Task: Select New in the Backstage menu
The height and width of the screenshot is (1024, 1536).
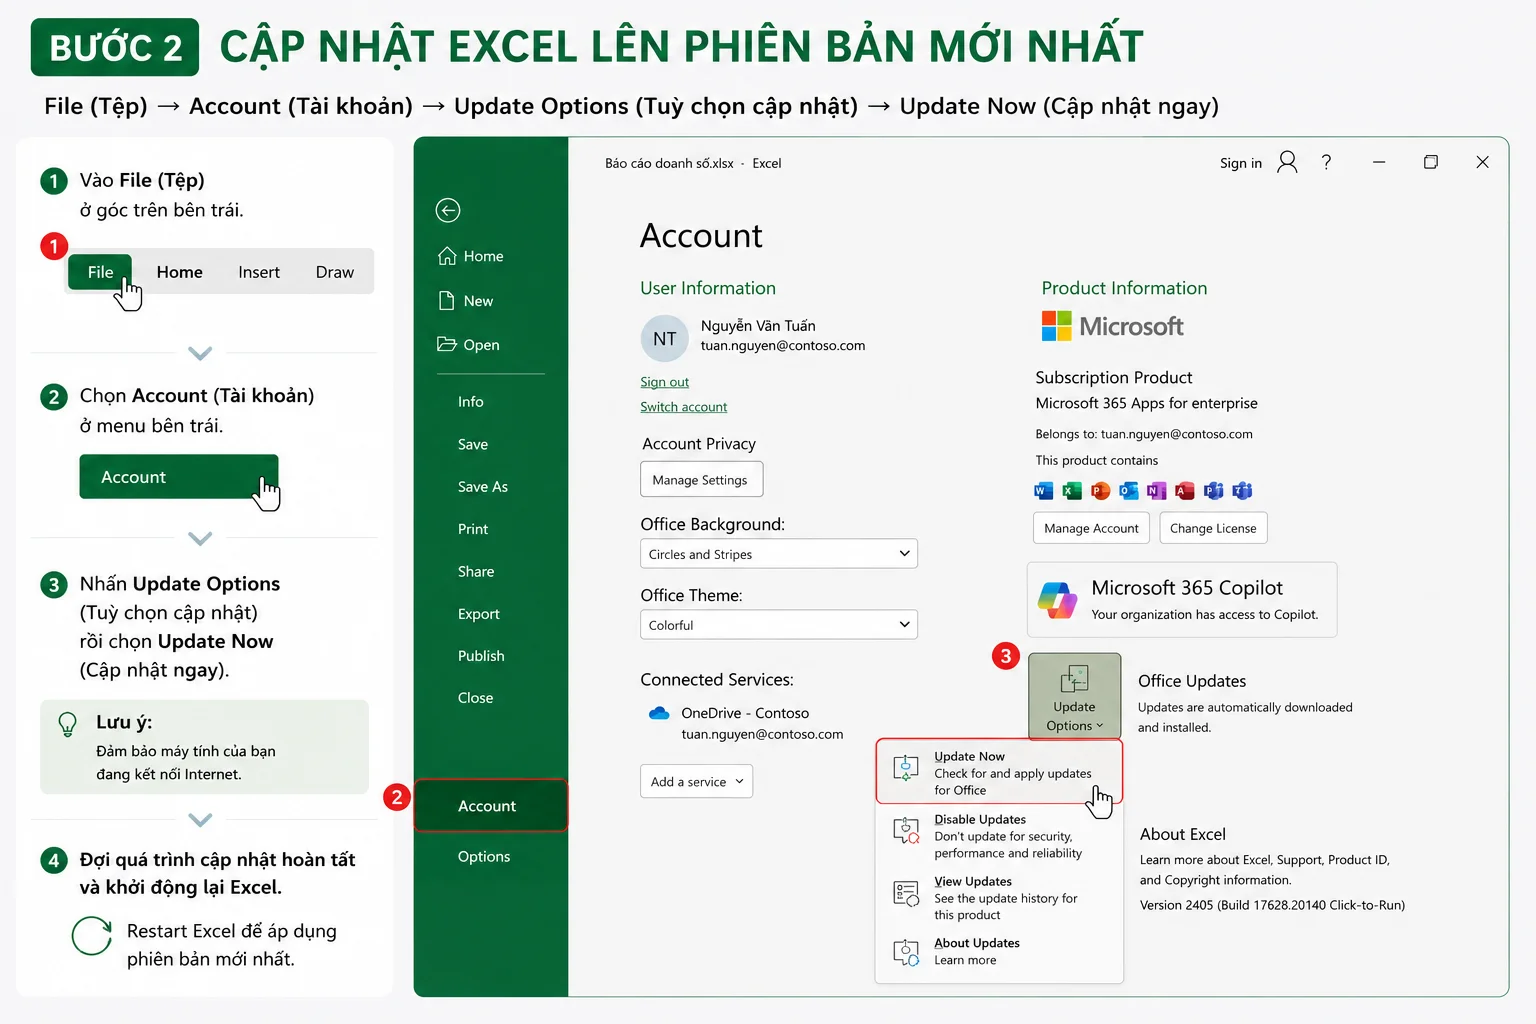Action: [x=466, y=301]
